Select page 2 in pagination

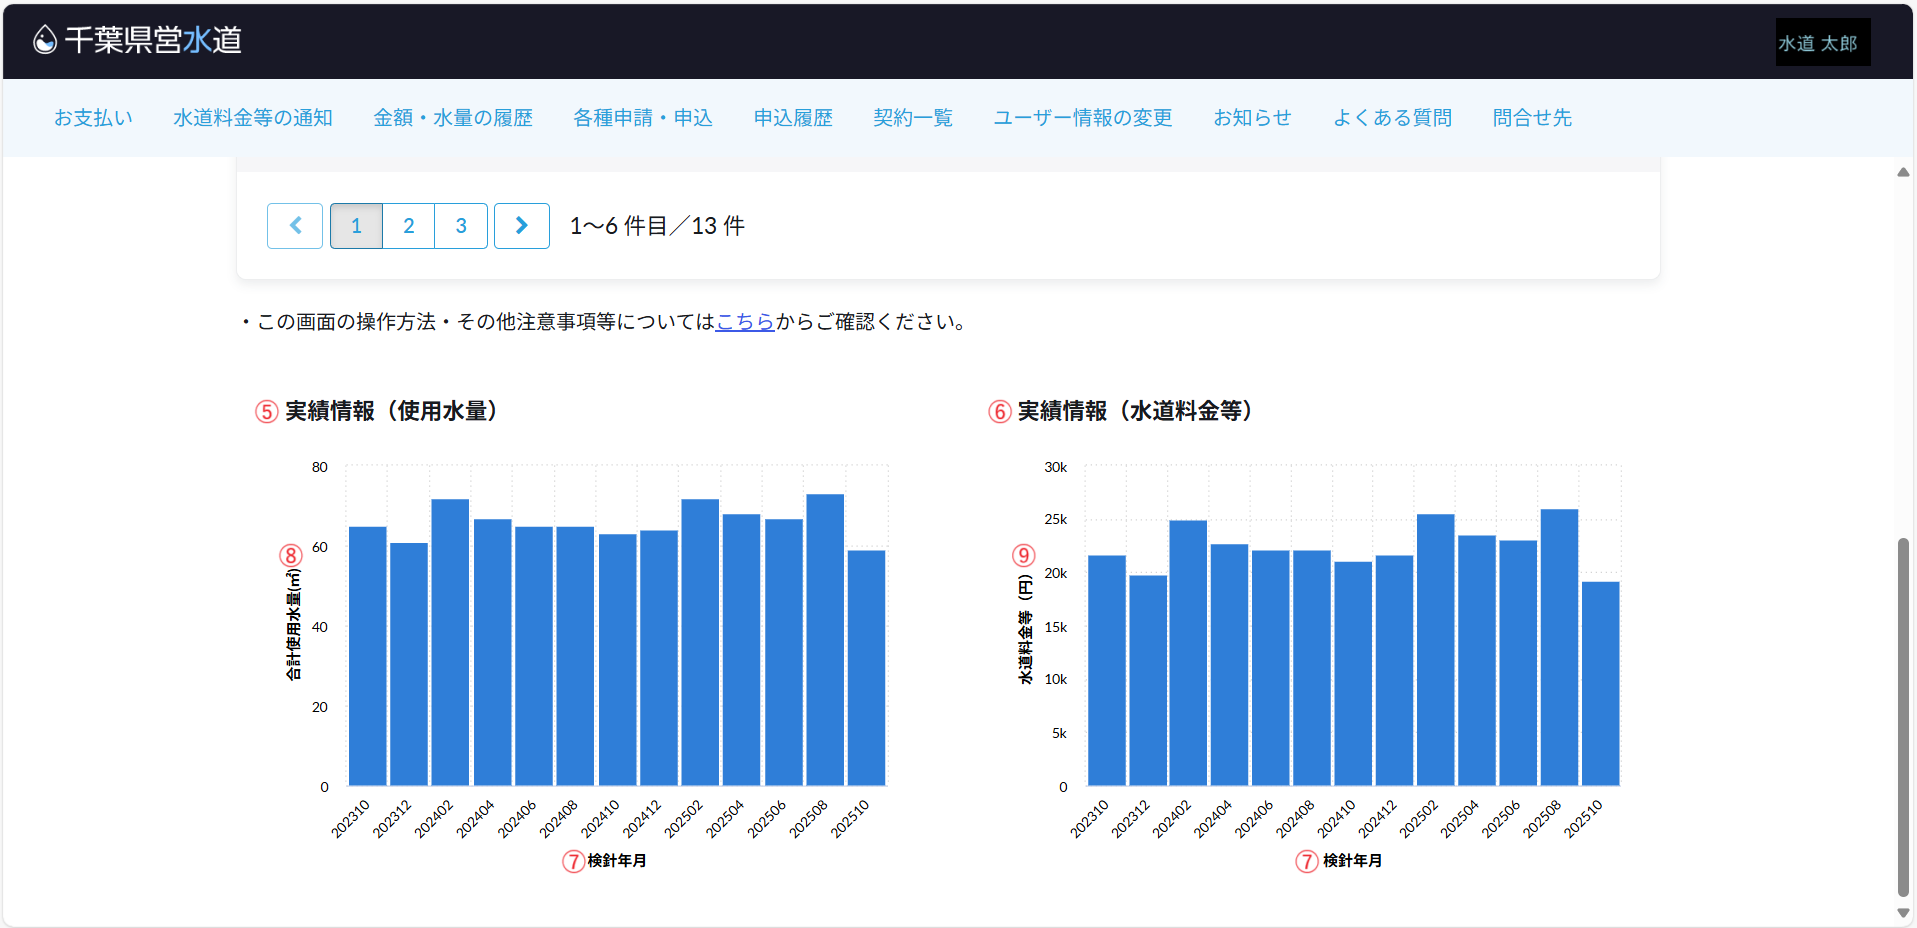coord(408,226)
